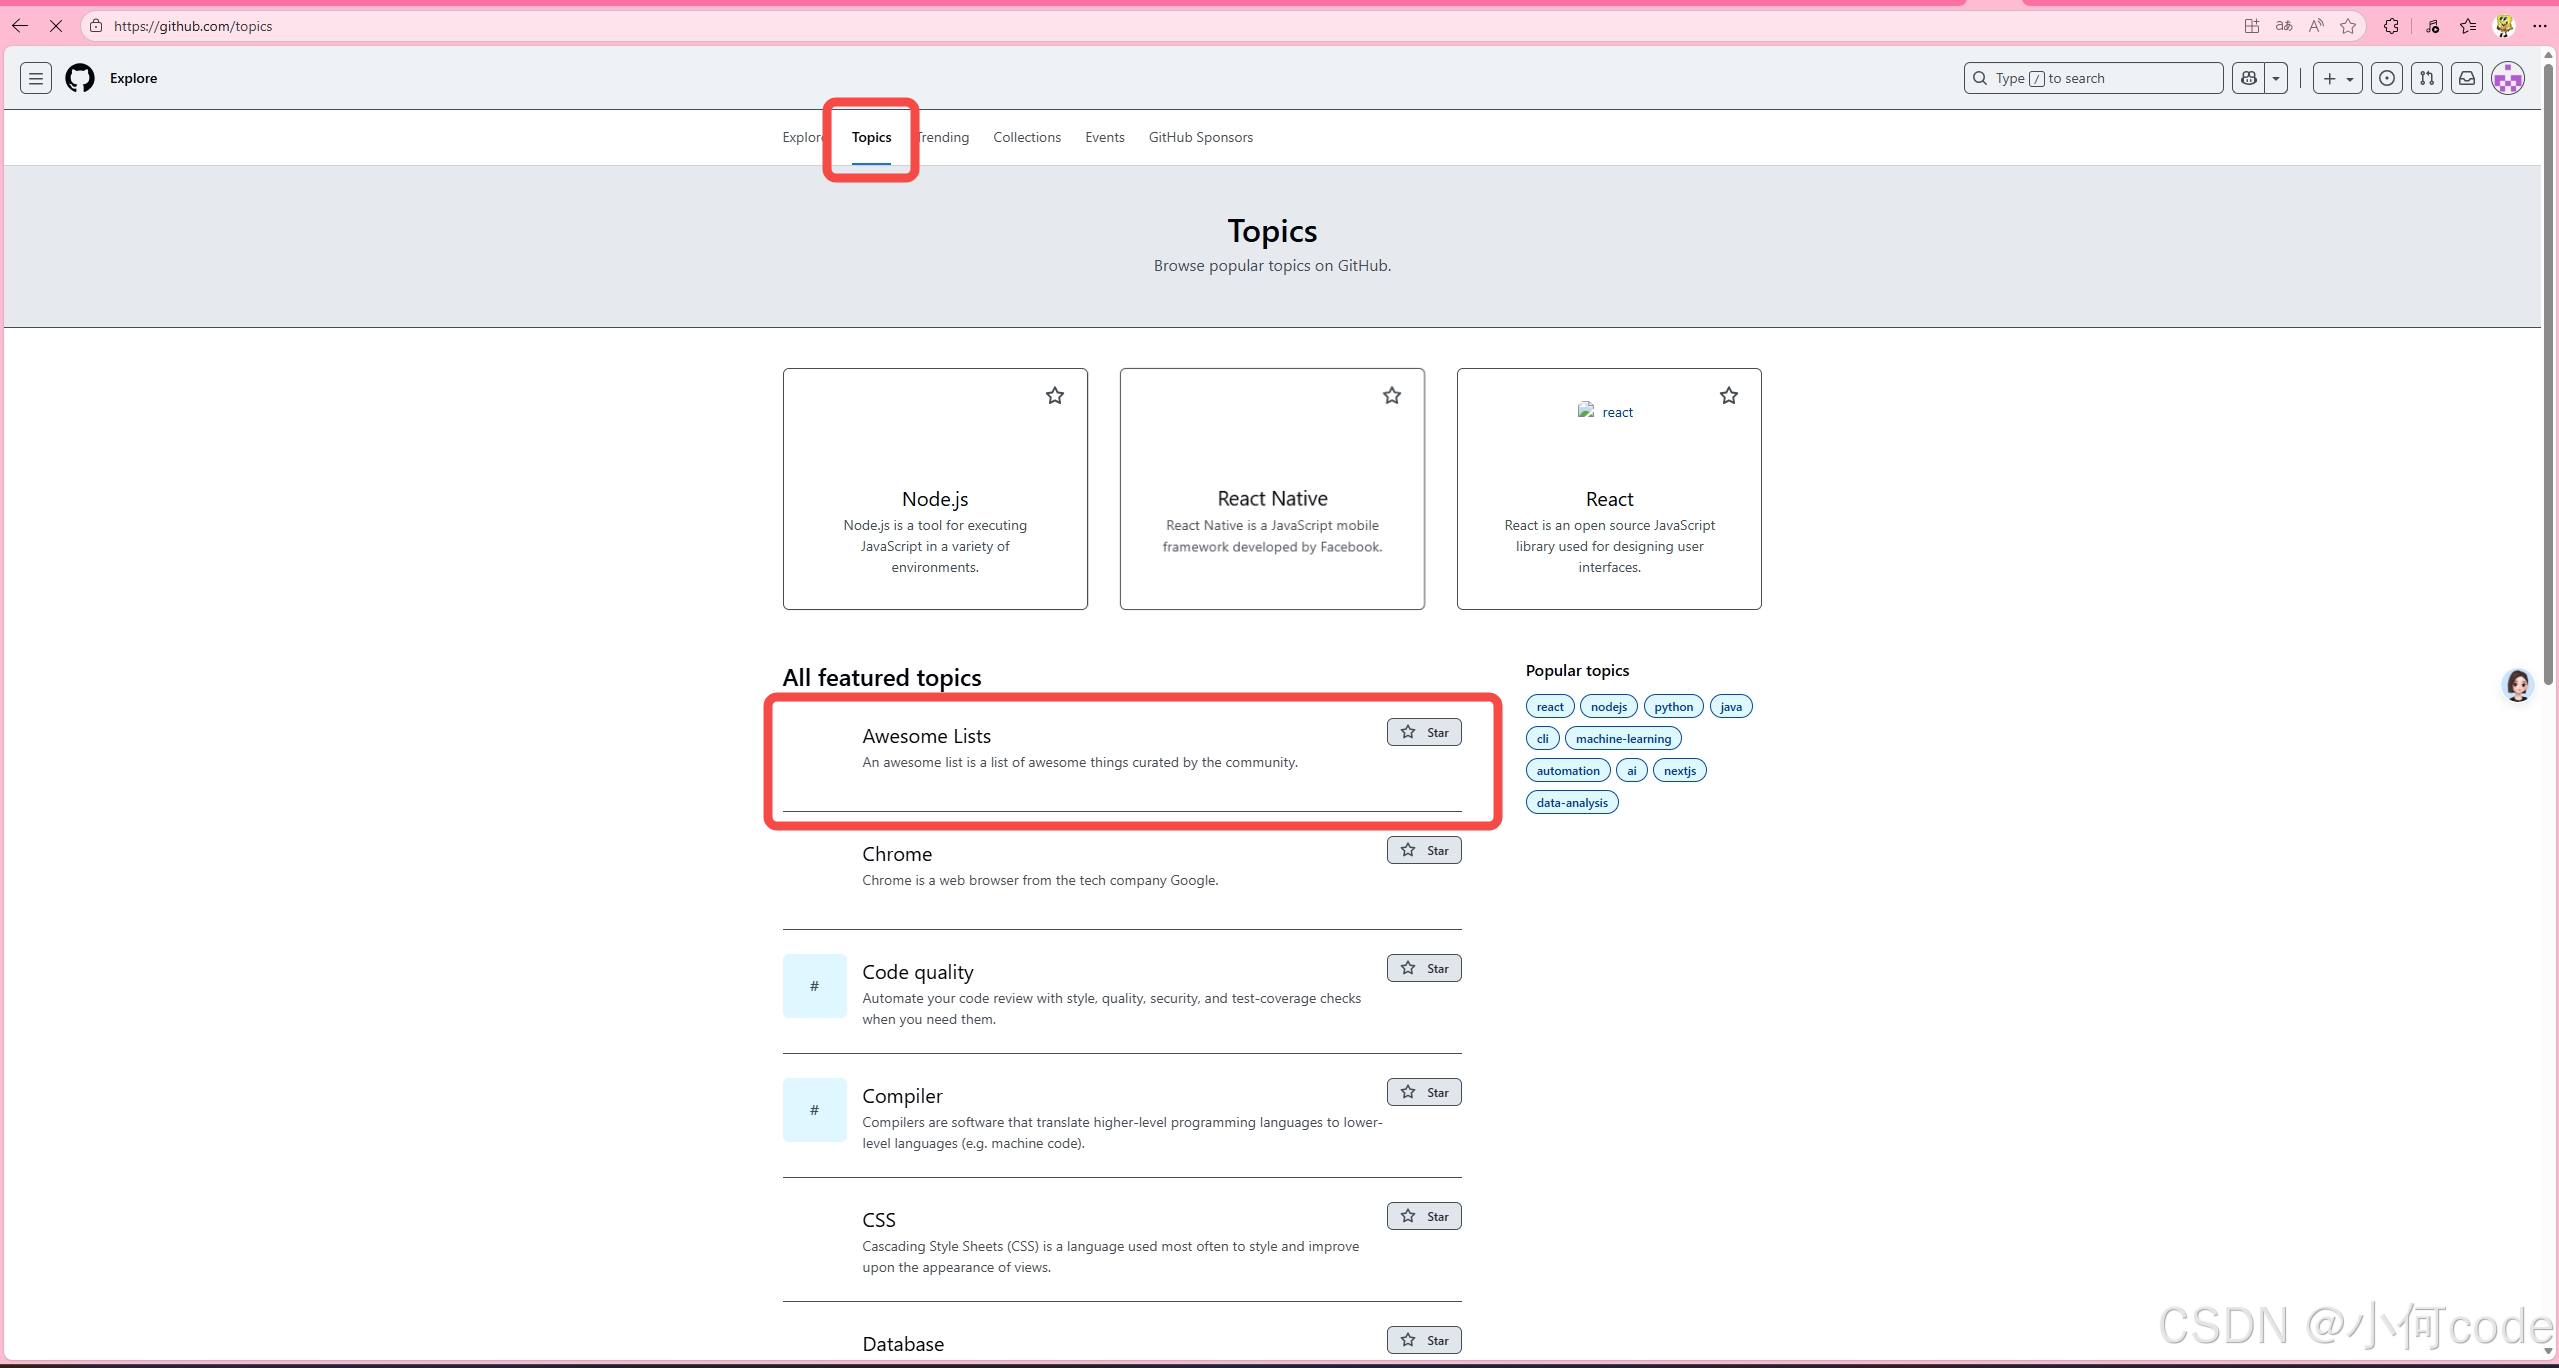
Task: Open the user avatar account menu
Action: 2507,78
